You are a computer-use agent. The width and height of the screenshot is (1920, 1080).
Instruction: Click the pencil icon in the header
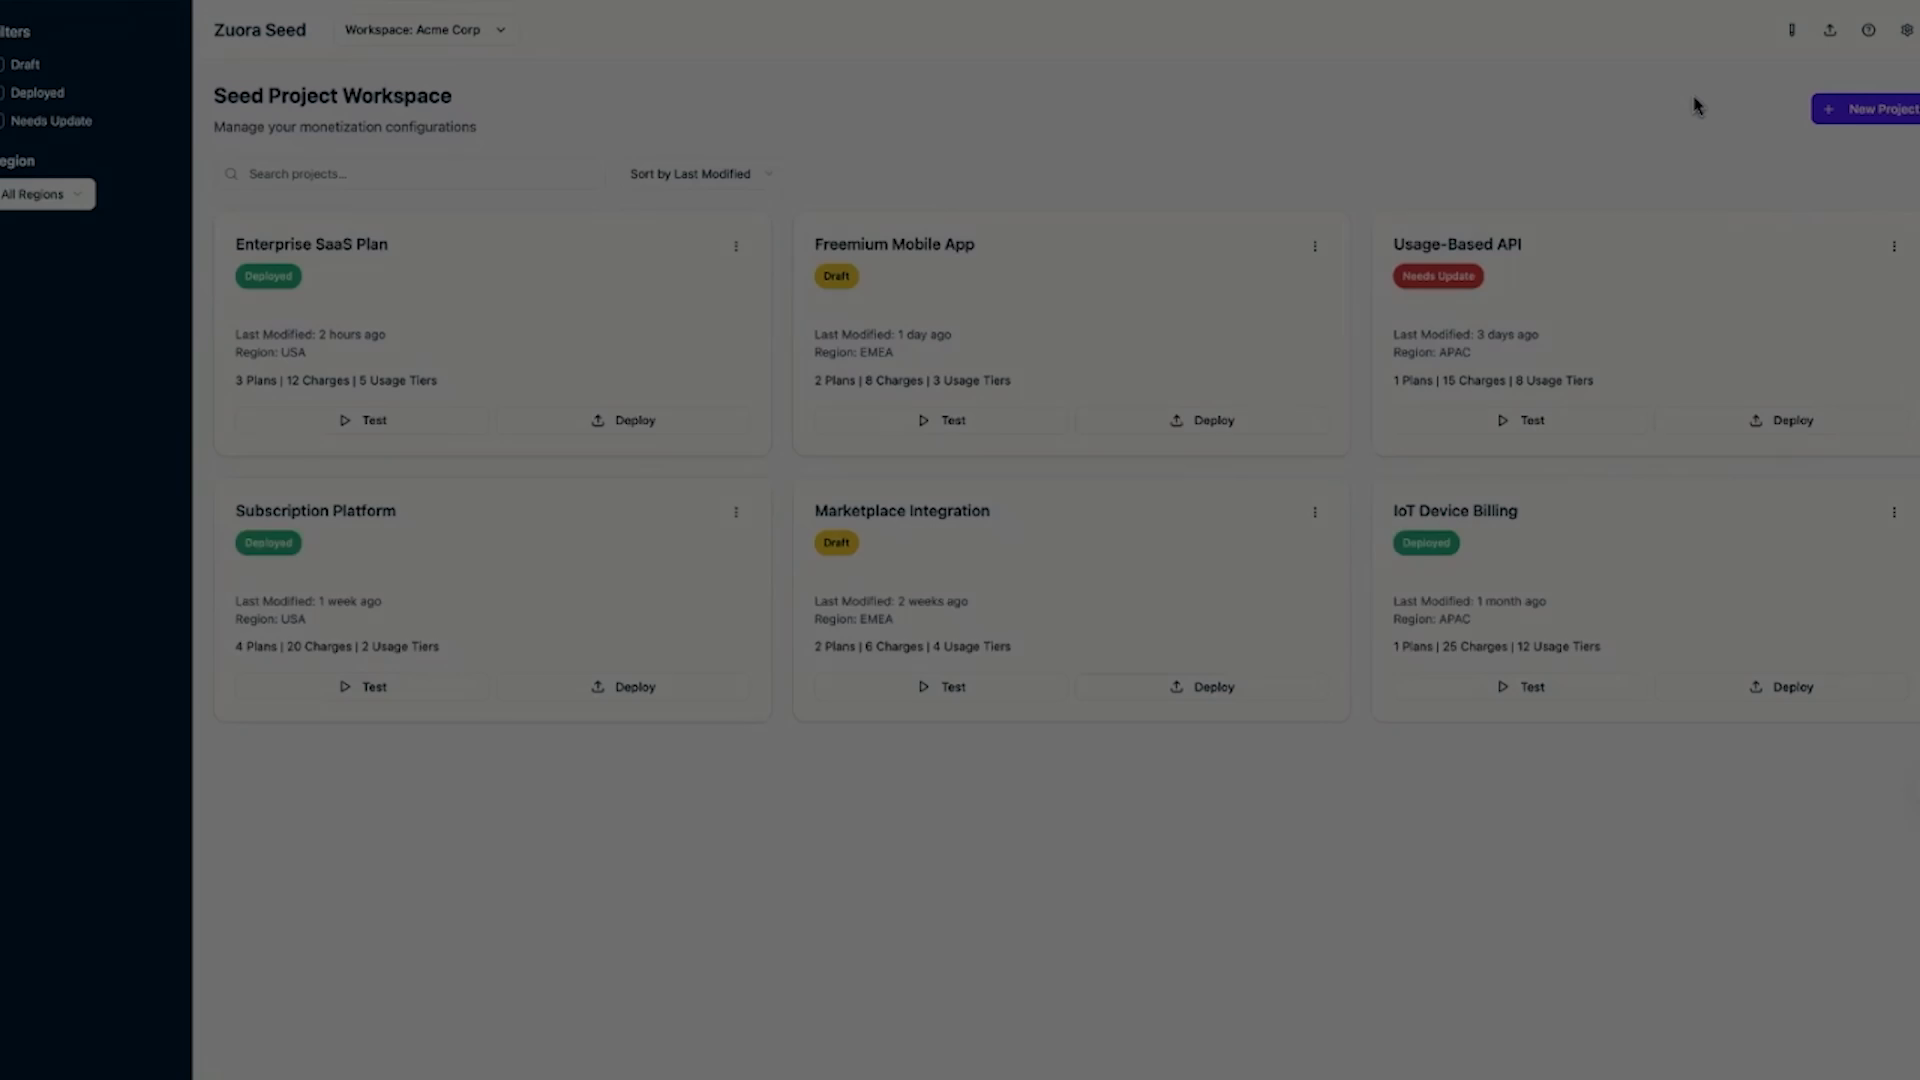point(1792,30)
